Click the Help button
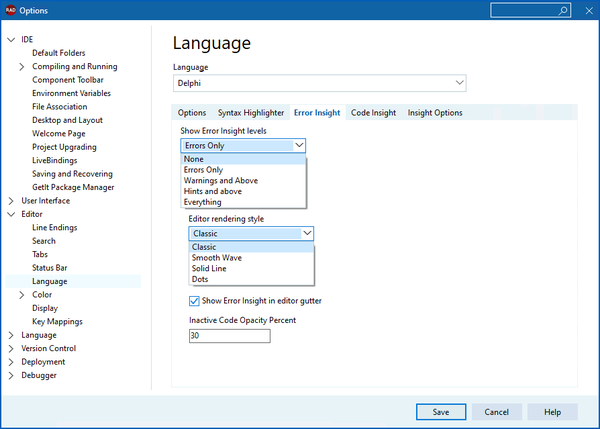Viewport: 600px width, 429px height. coord(552,412)
